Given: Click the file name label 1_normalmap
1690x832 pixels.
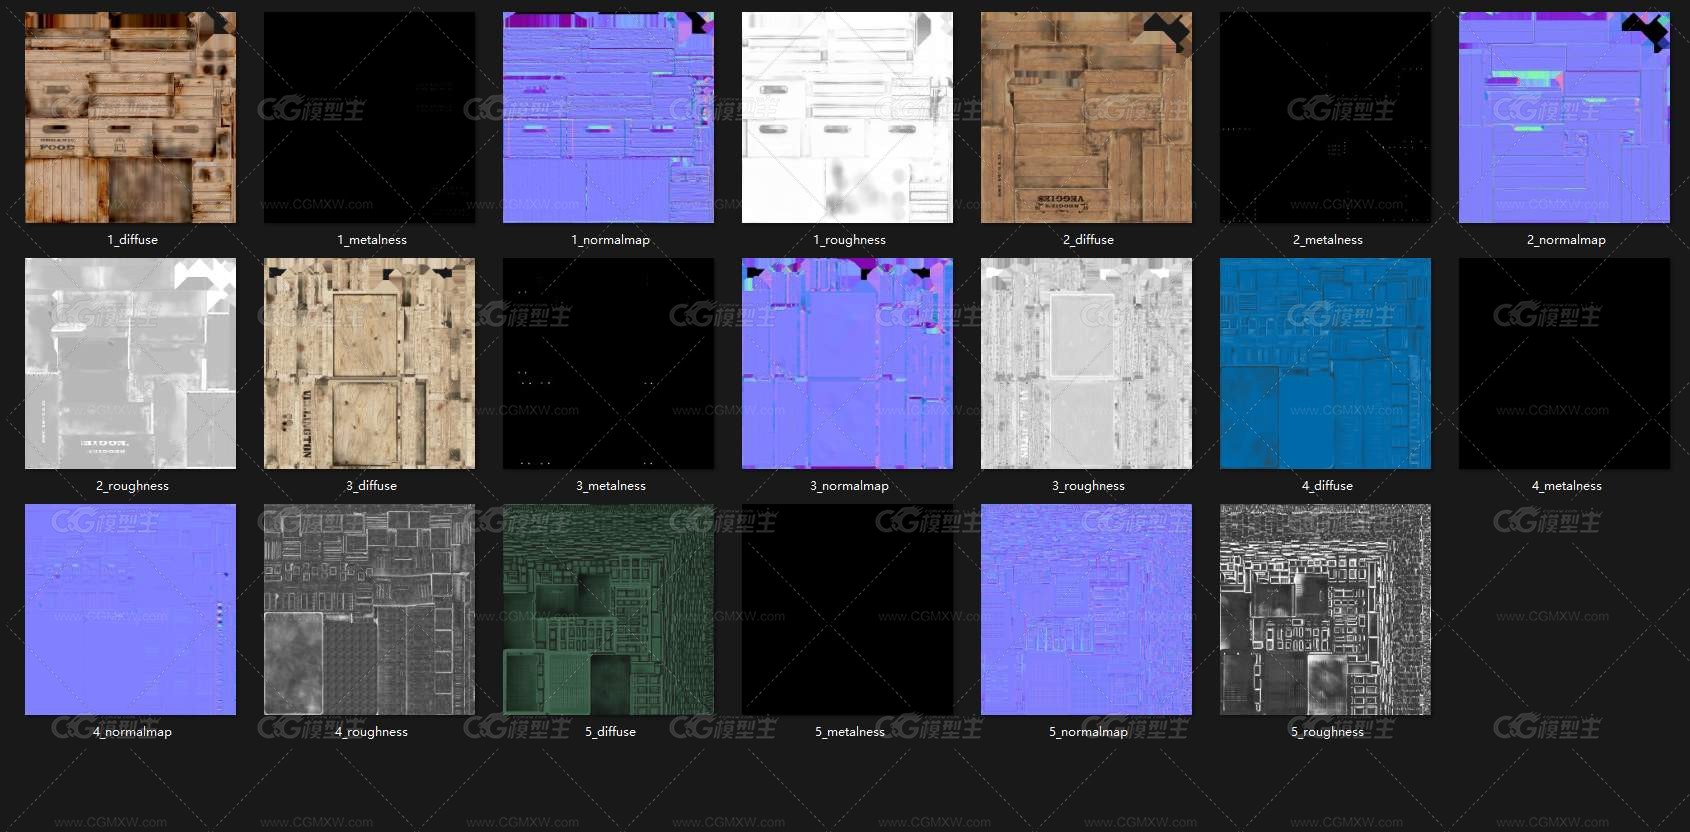Looking at the screenshot, I should click(x=610, y=240).
